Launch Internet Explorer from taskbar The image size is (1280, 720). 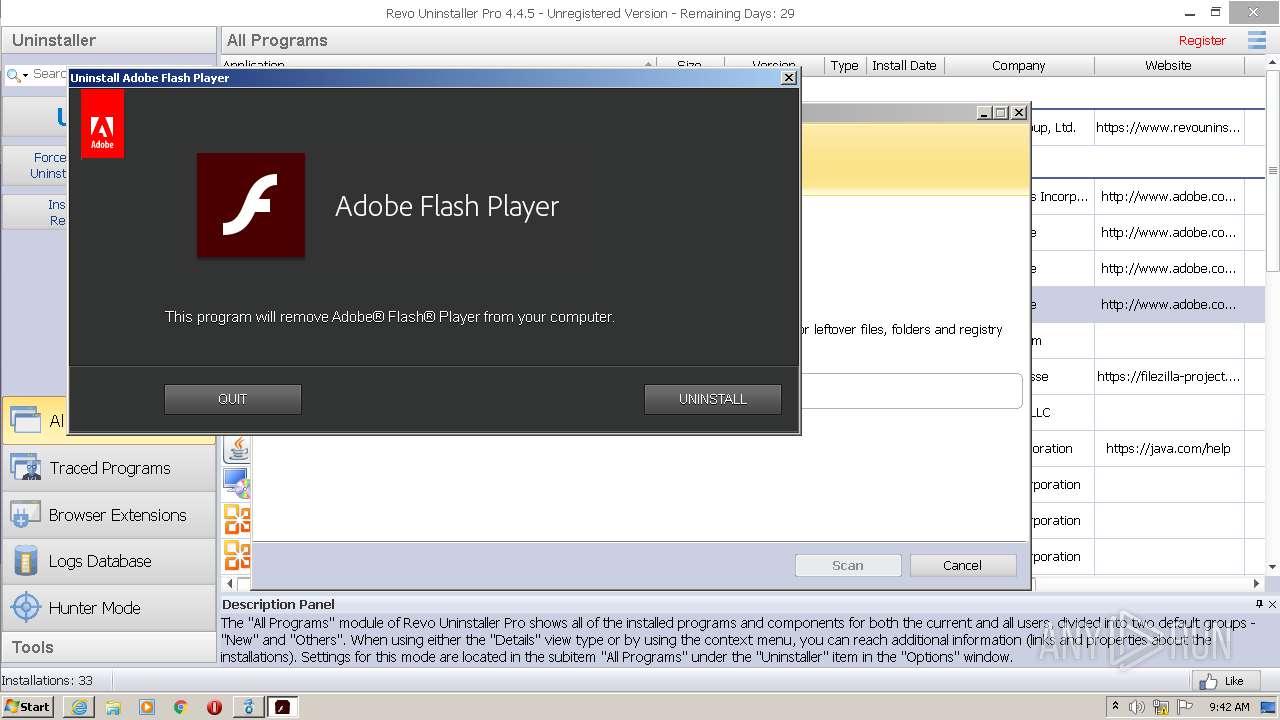[79, 707]
